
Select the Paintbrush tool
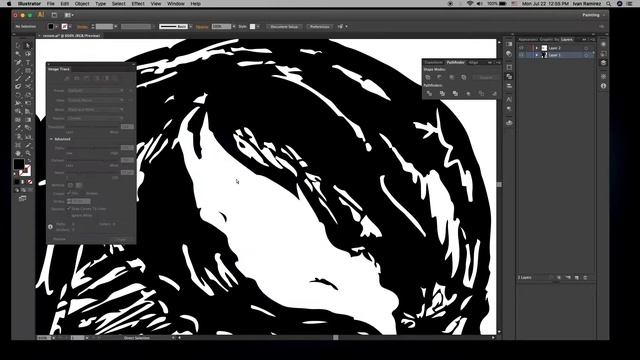[x=18, y=78]
